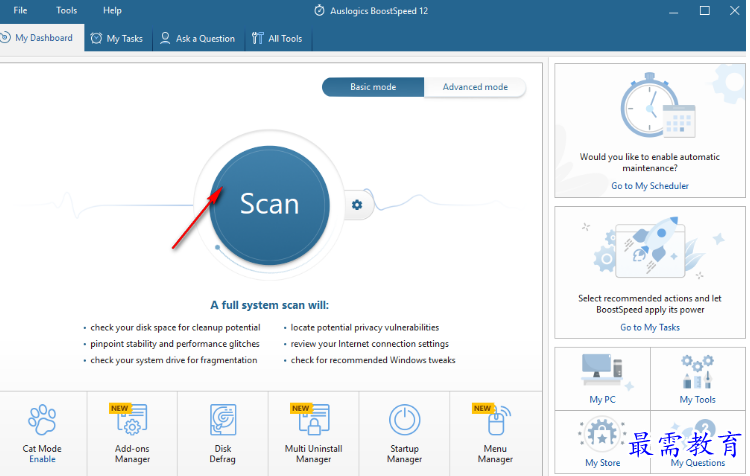Switch to Basic mode
The width and height of the screenshot is (750, 476).
[x=373, y=87]
